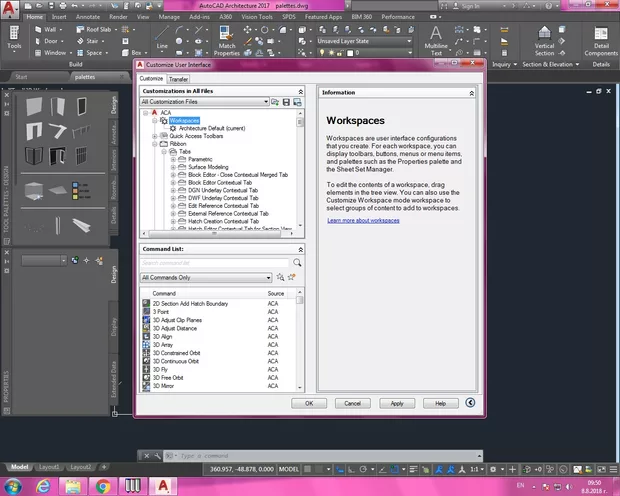Click the load partial customization file icon
This screenshot has width=620, height=496.
(x=277, y=102)
